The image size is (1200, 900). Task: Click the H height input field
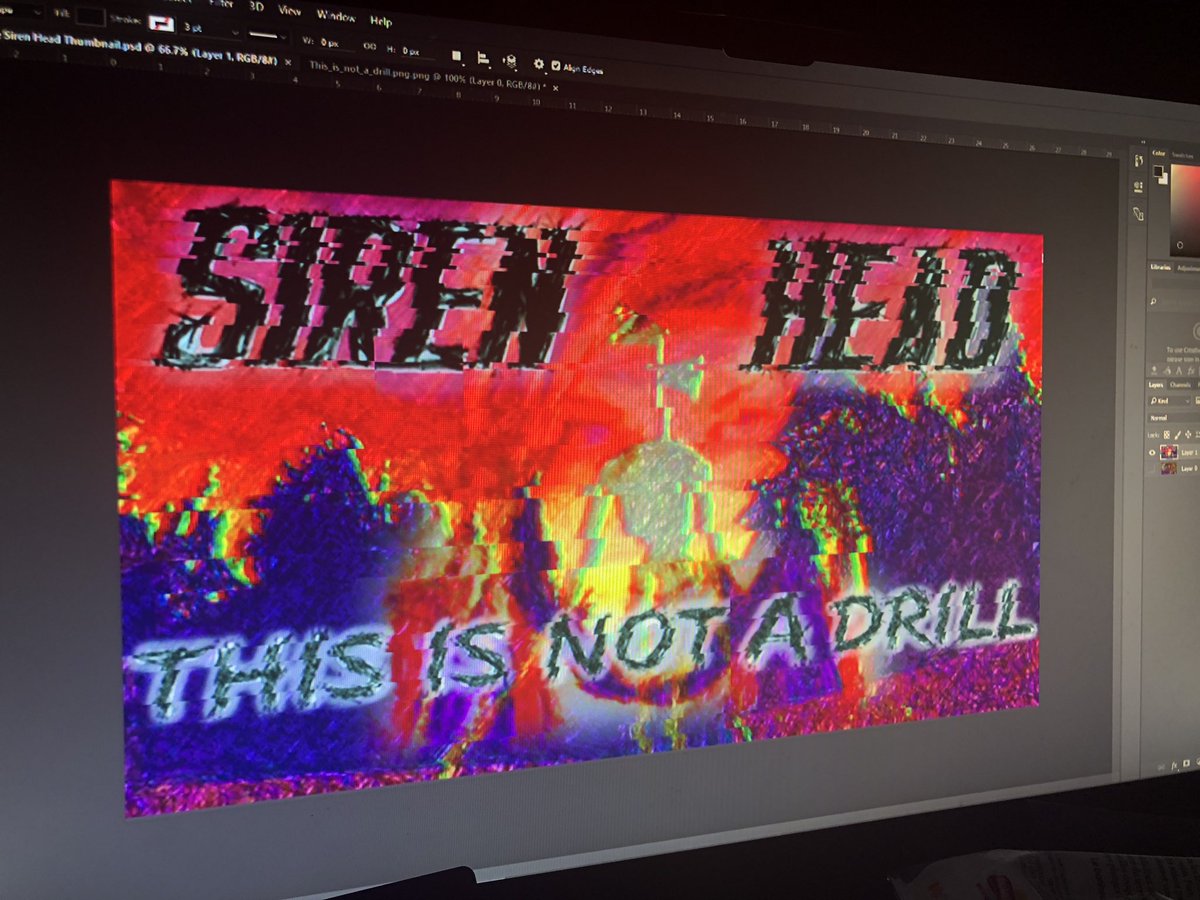pos(418,51)
